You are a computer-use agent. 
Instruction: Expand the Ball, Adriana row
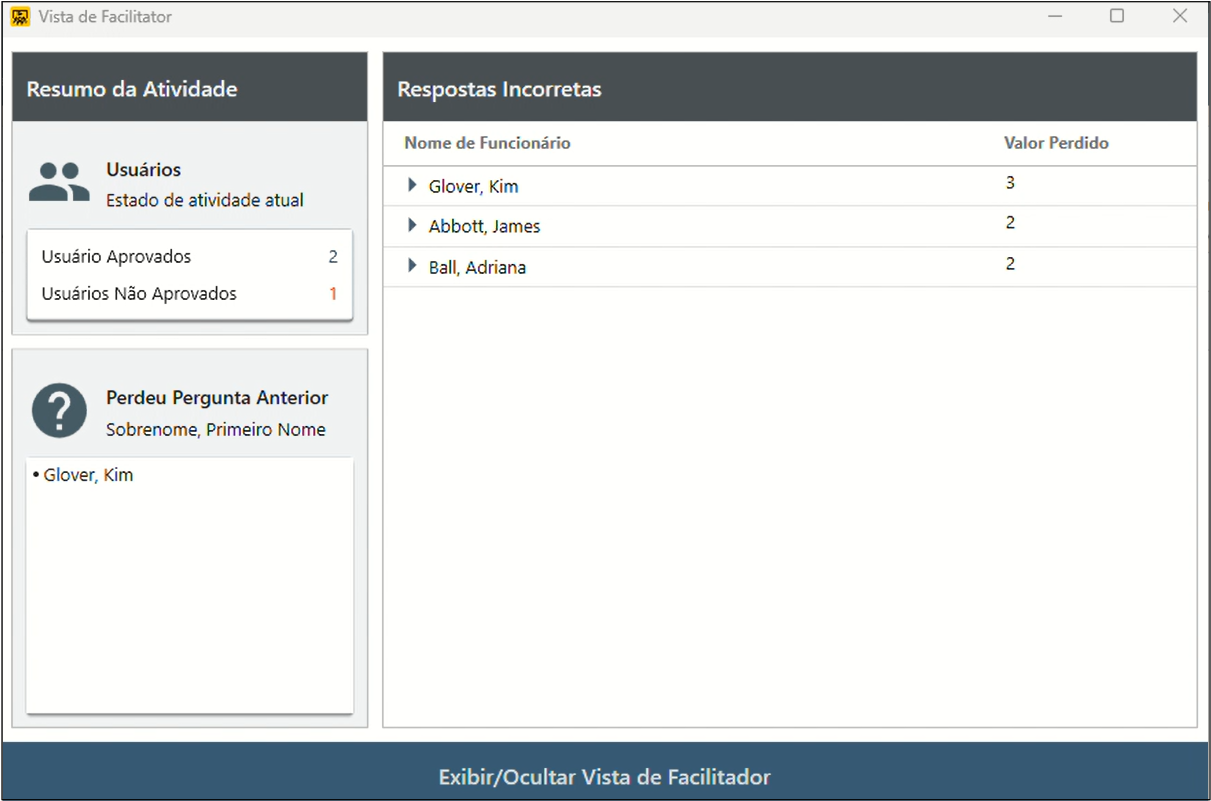tap(412, 267)
